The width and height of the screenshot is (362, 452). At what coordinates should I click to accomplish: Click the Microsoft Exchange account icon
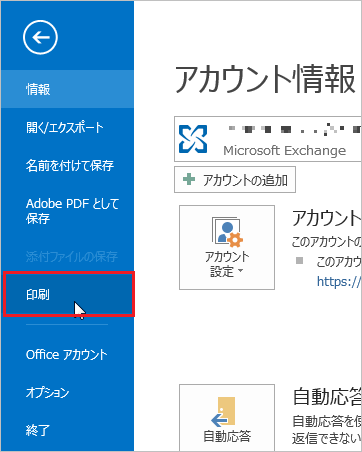pyautogui.click(x=193, y=139)
